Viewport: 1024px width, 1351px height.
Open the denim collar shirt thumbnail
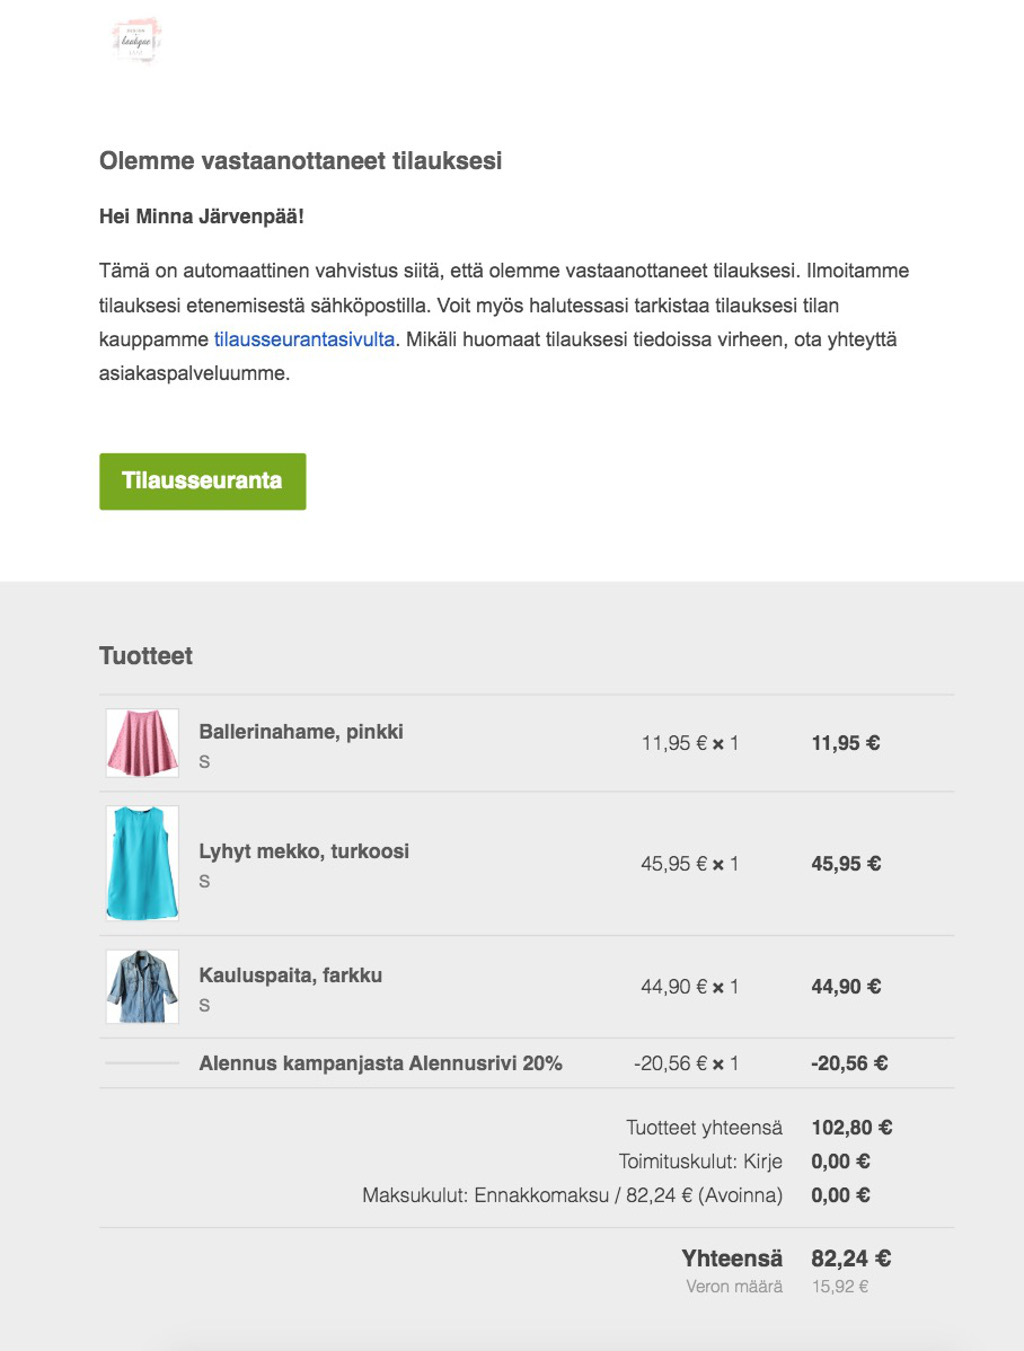click(142, 986)
